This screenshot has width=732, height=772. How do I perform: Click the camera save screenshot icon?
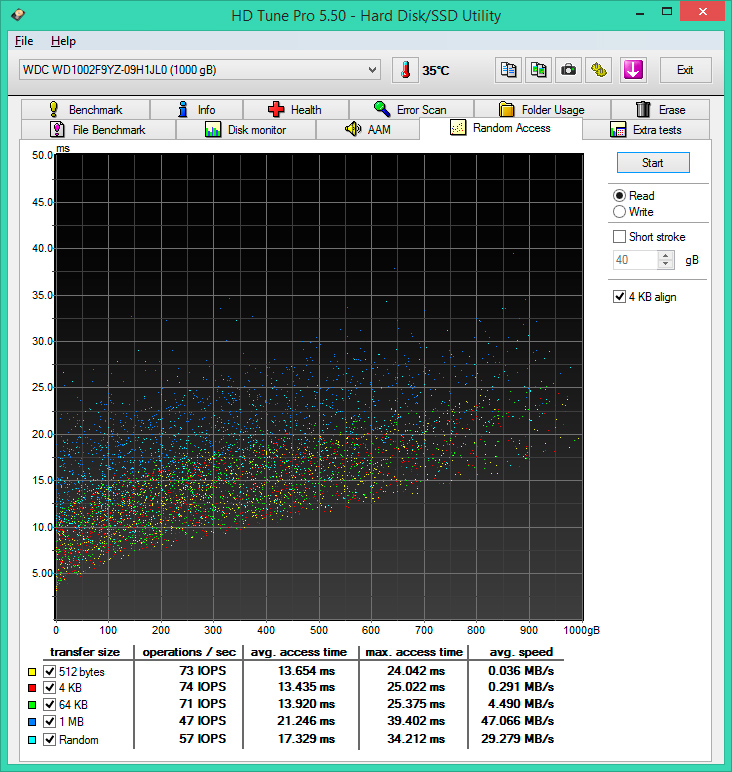[x=568, y=70]
